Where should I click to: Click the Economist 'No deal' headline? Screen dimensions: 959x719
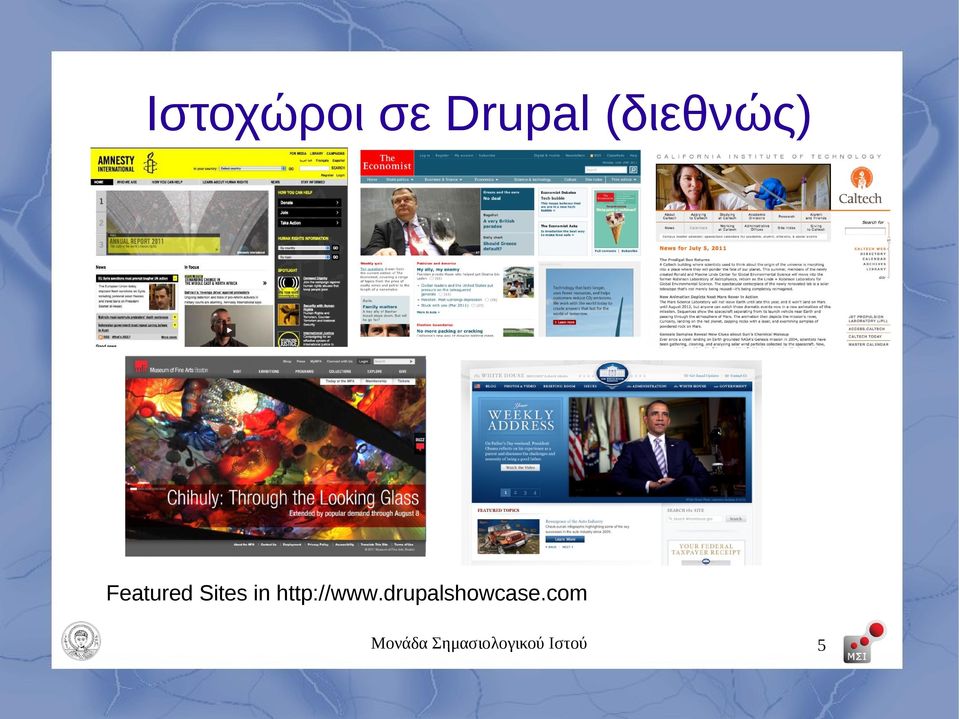[x=493, y=199]
